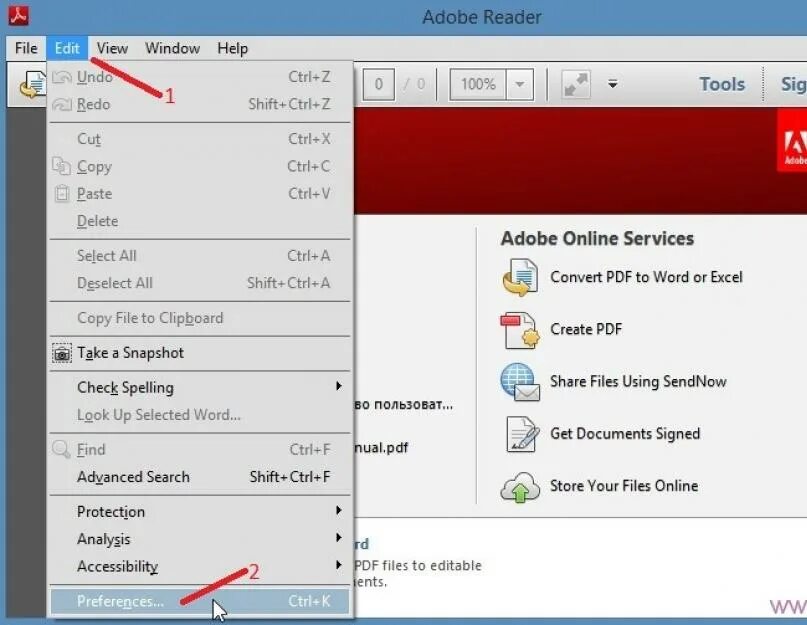
Task: Click the Convert PDF service icon
Action: point(520,277)
